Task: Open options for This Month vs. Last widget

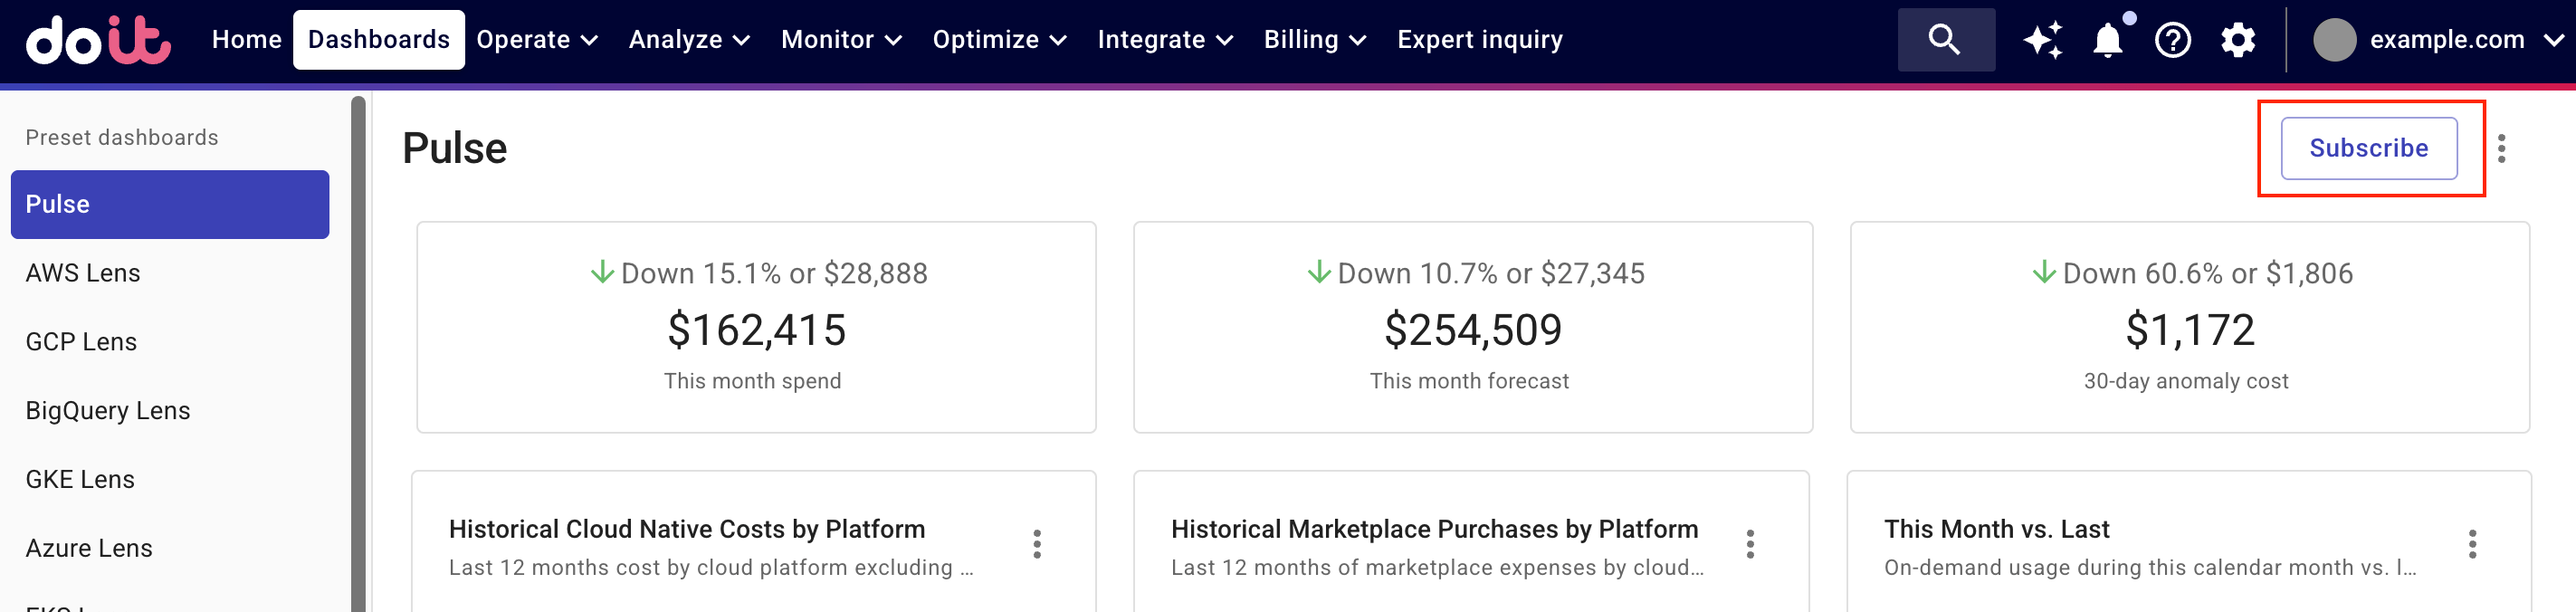Action: click(2472, 544)
